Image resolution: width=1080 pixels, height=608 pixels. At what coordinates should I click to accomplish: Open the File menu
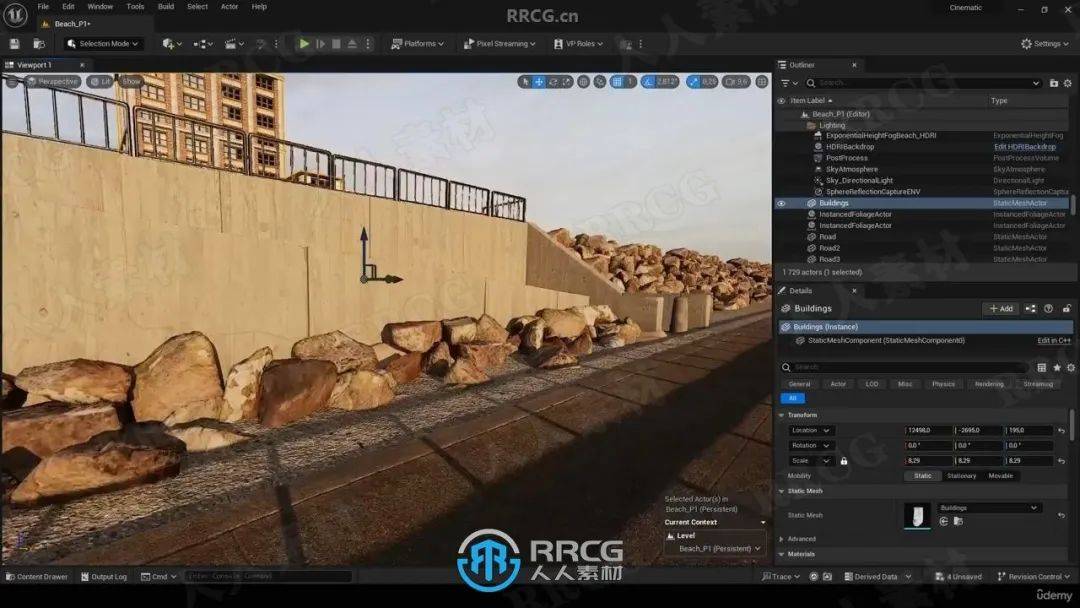pyautogui.click(x=43, y=6)
